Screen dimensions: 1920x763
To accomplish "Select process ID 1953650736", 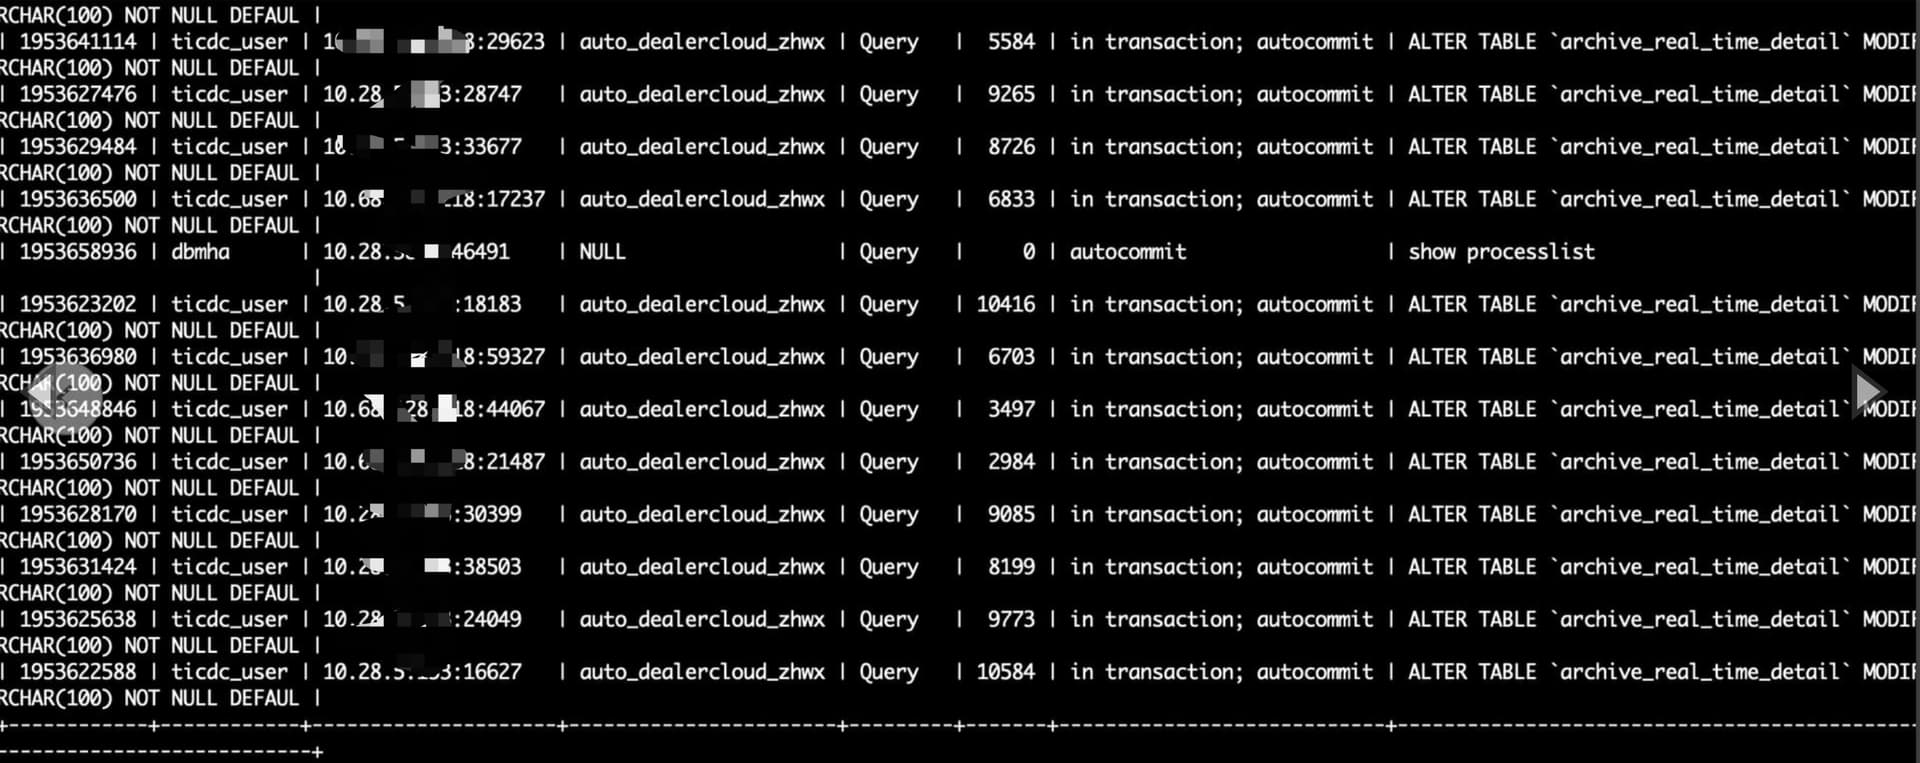I will (78, 462).
